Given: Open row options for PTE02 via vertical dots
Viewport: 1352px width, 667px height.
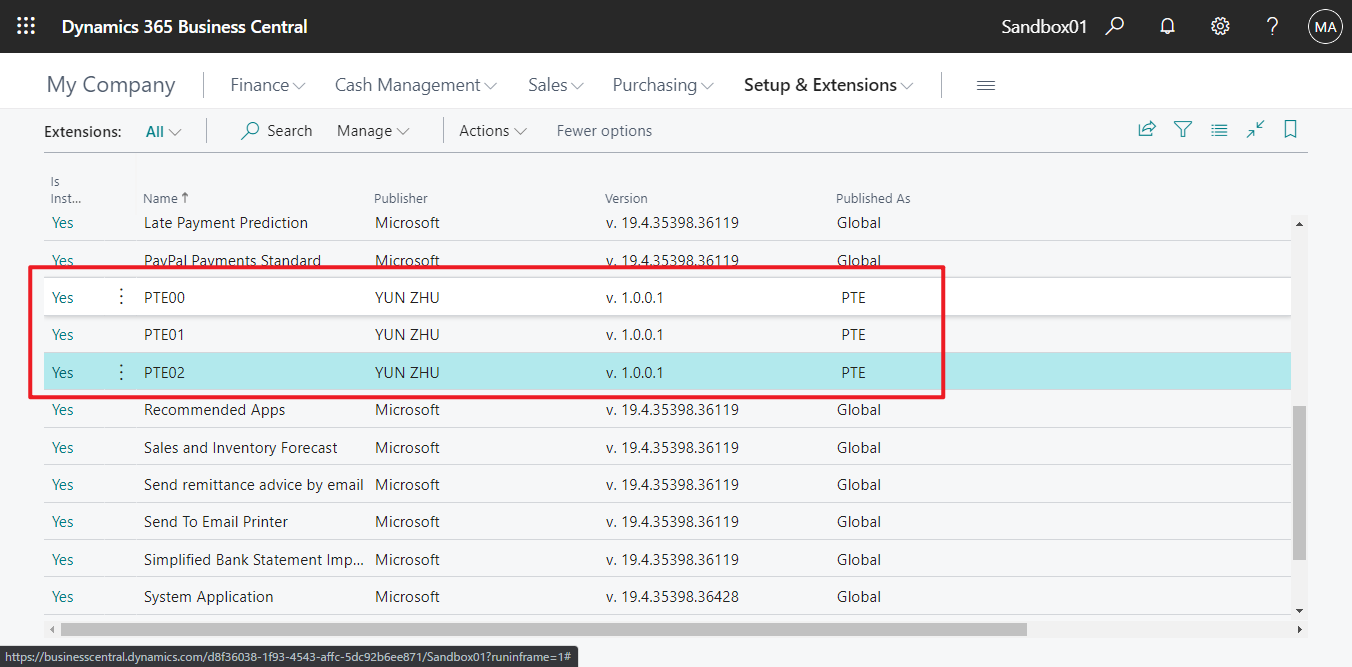Looking at the screenshot, I should coord(121,371).
